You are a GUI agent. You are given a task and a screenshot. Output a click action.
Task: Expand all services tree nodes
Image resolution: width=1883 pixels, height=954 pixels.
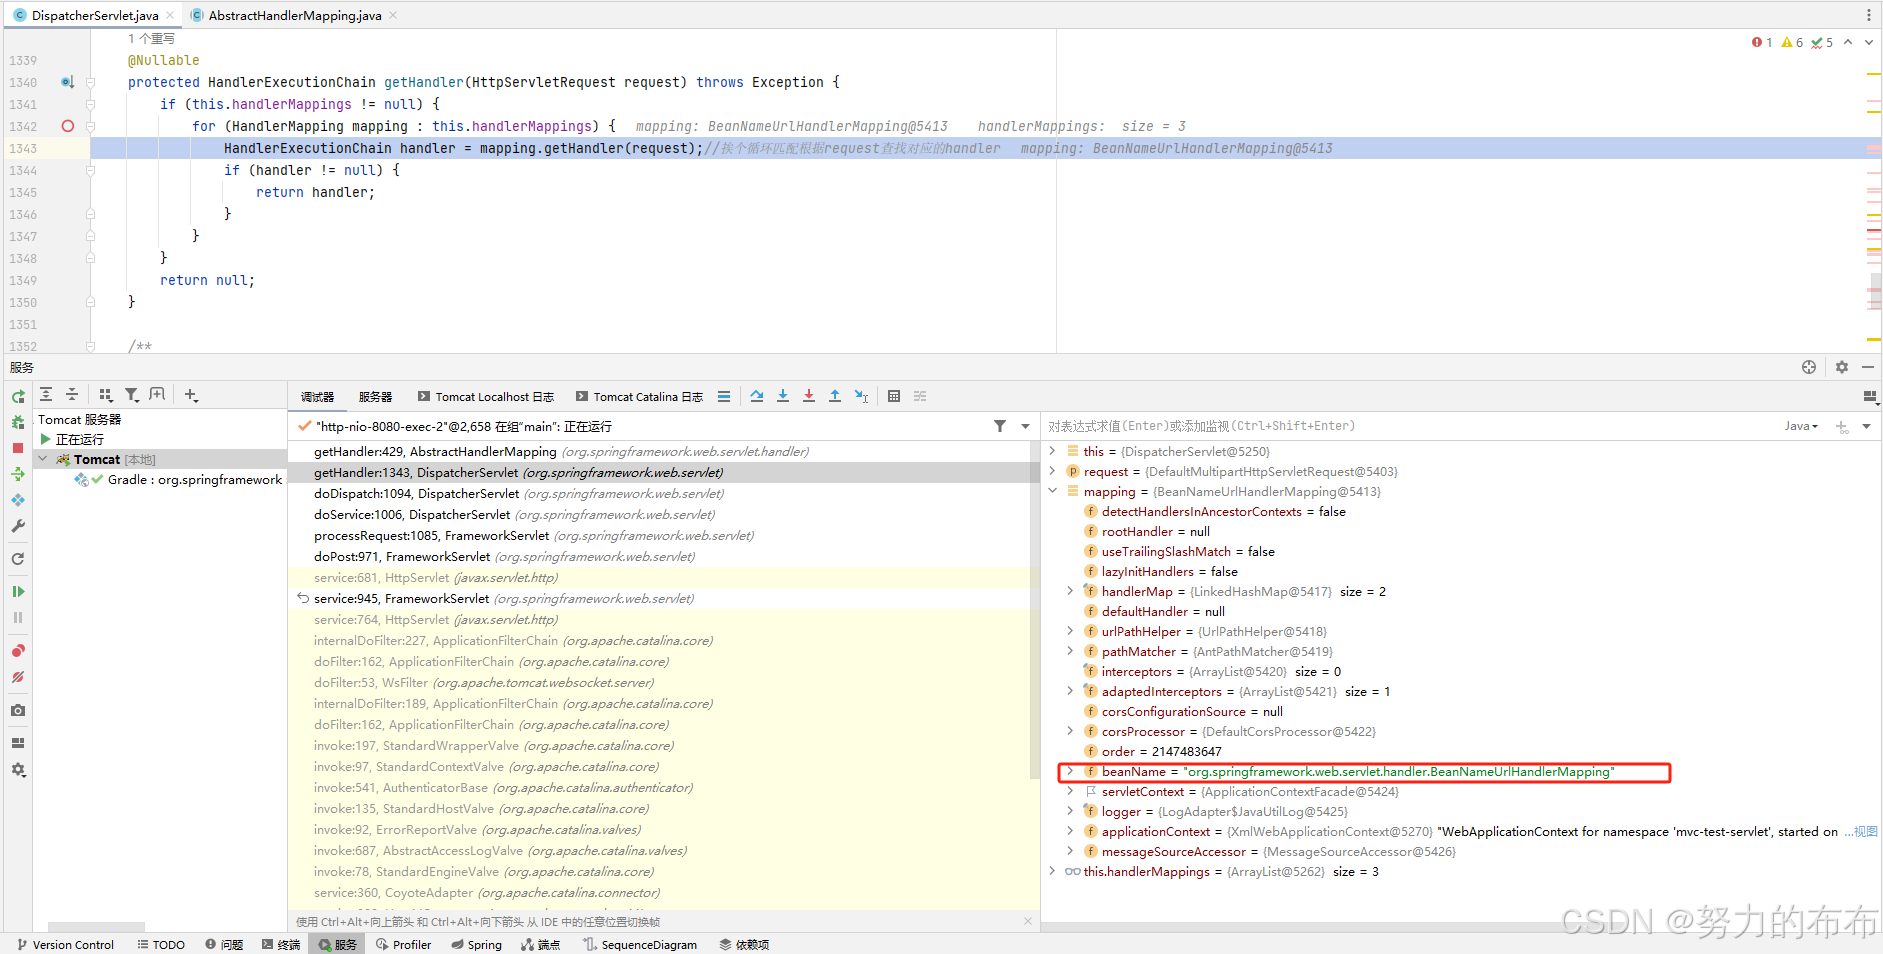click(46, 395)
